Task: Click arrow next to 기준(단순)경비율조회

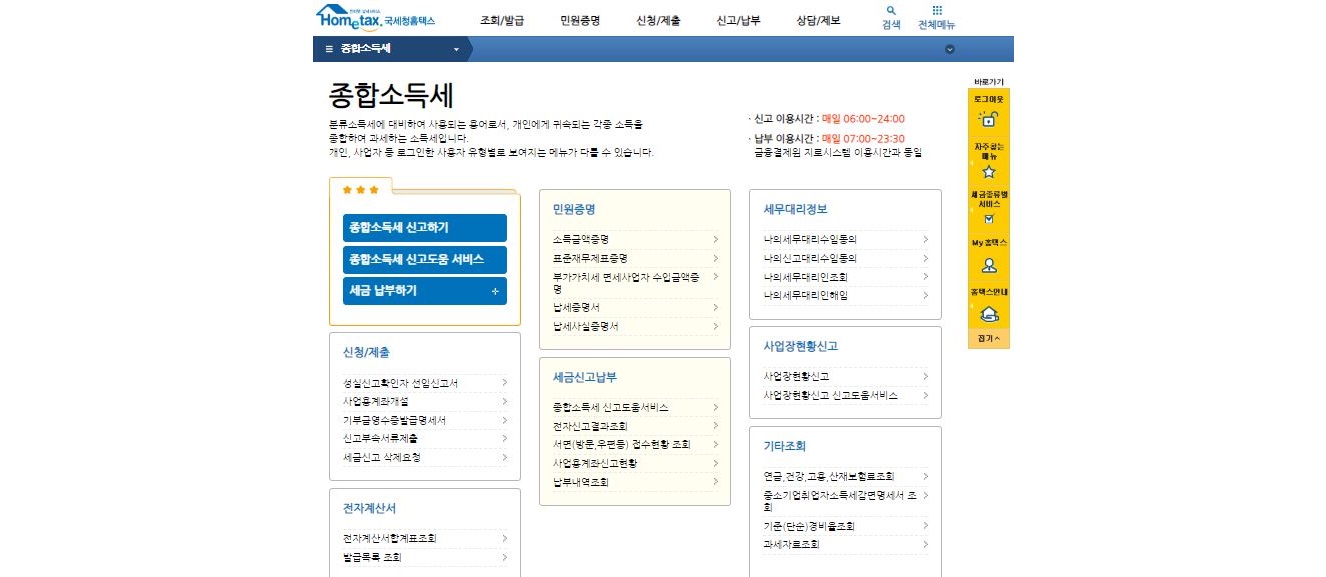Action: pos(926,526)
